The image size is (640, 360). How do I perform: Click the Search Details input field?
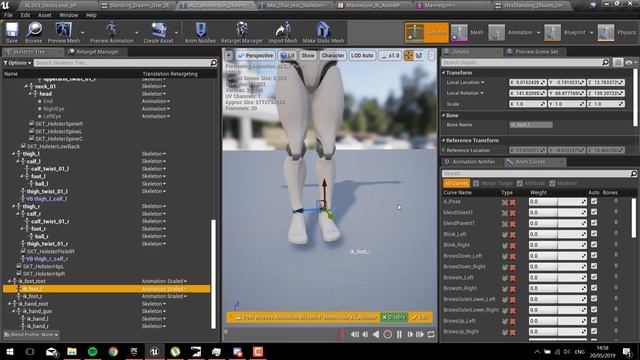click(x=522, y=62)
